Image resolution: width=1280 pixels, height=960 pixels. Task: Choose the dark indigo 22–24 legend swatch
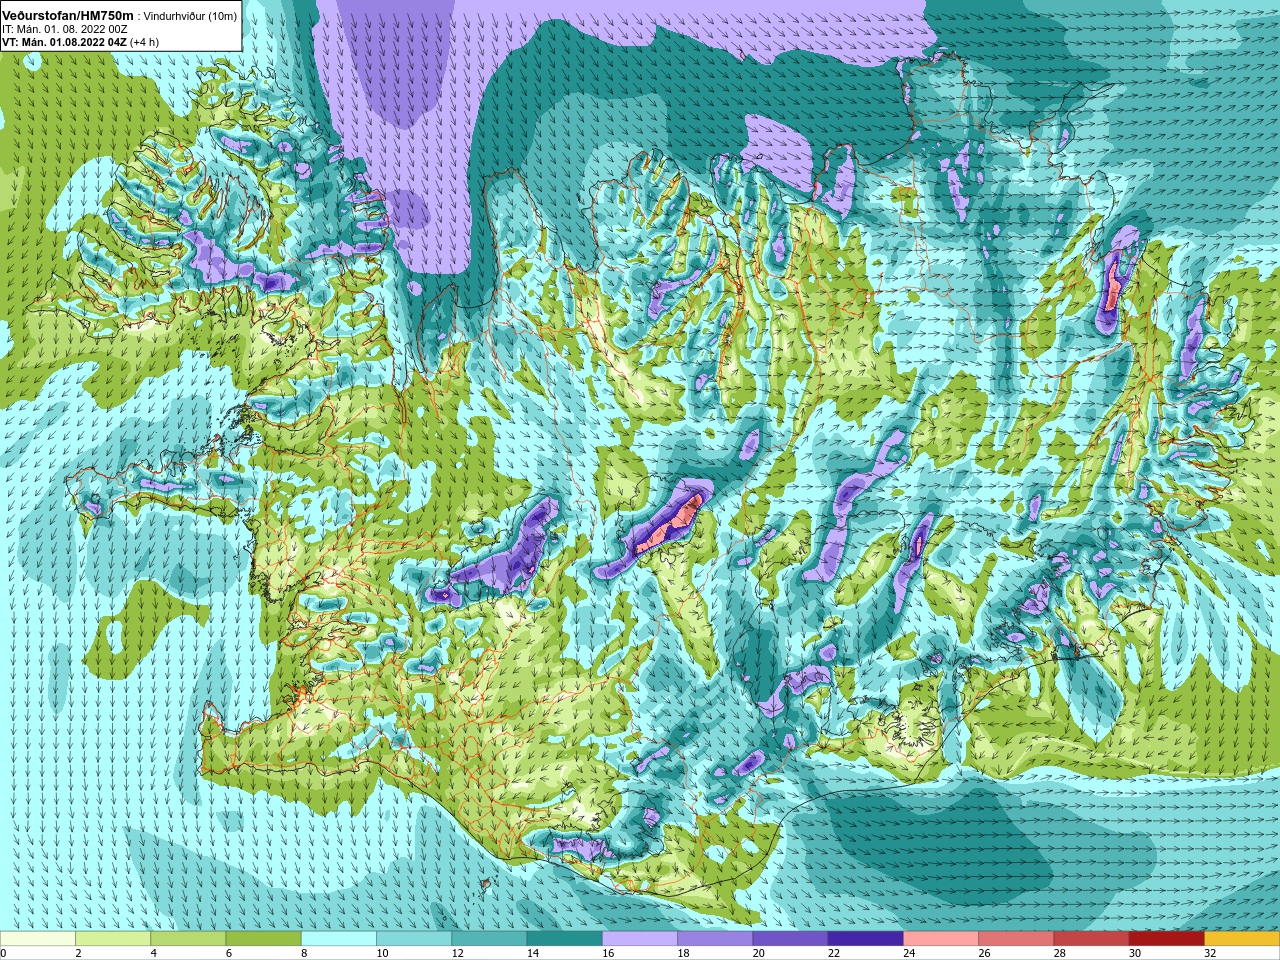pyautogui.click(x=866, y=938)
